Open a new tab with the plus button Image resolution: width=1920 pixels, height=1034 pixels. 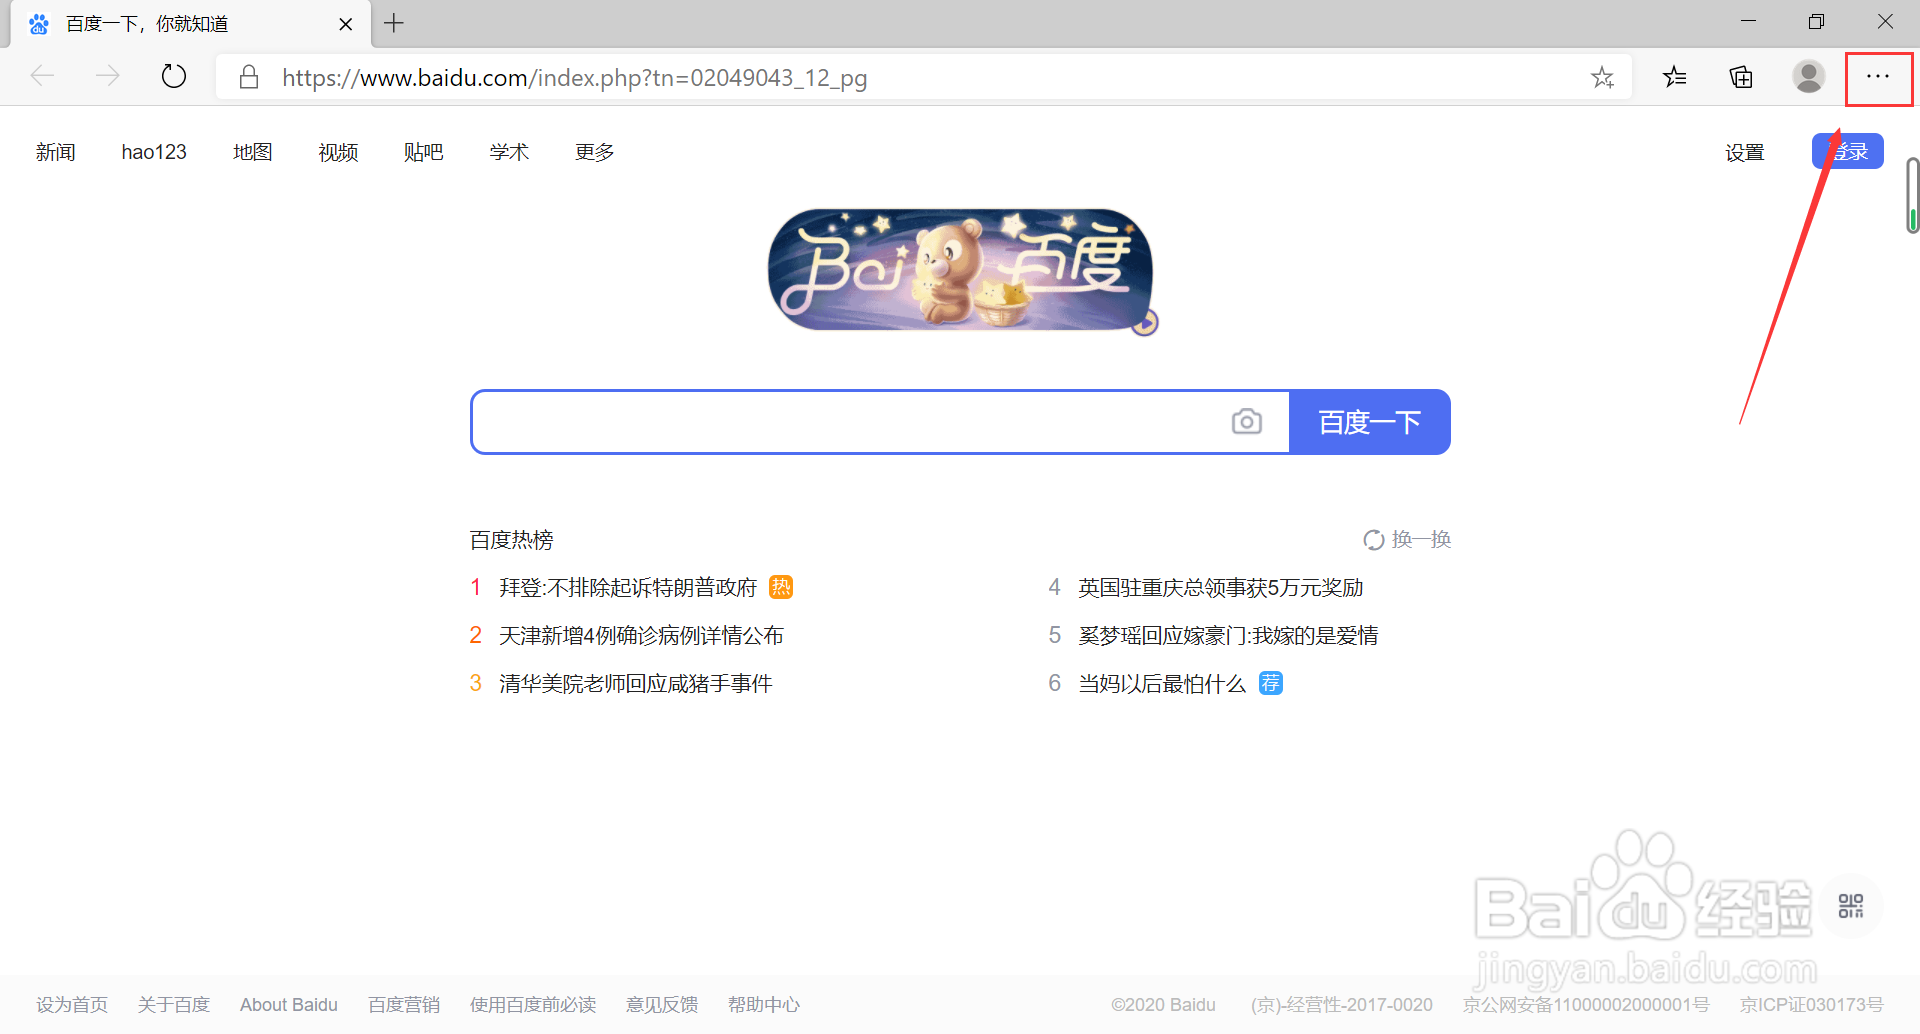click(394, 23)
